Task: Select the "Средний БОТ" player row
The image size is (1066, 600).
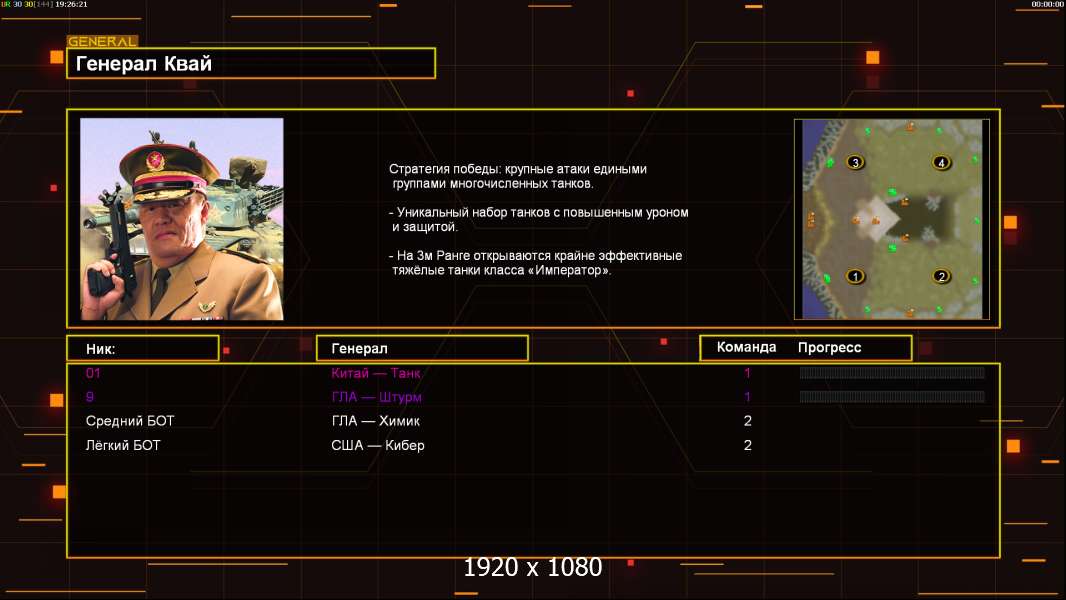Action: tap(533, 421)
